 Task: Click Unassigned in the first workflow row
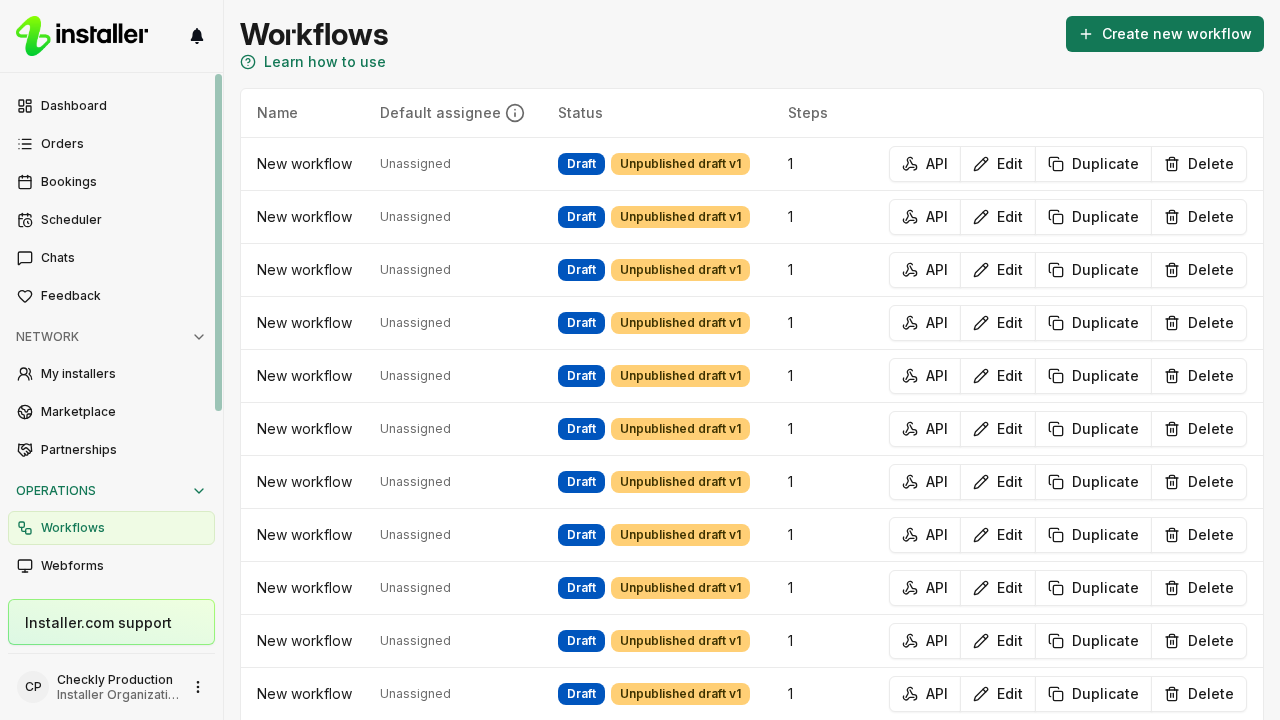(415, 164)
